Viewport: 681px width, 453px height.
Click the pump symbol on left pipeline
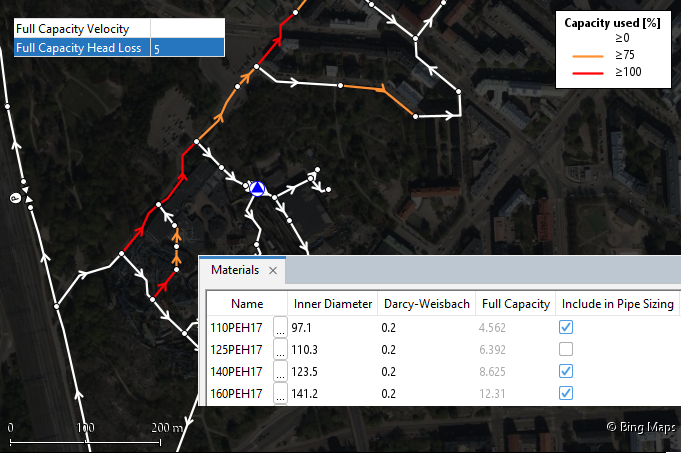(x=17, y=198)
